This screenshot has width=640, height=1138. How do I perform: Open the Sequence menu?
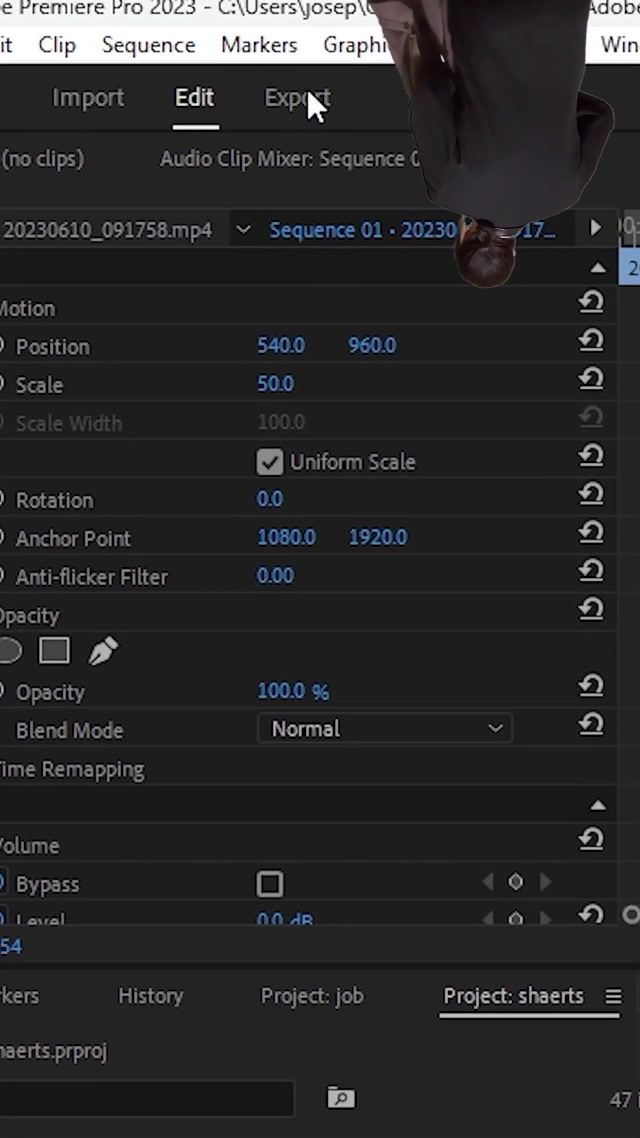pyautogui.click(x=148, y=45)
